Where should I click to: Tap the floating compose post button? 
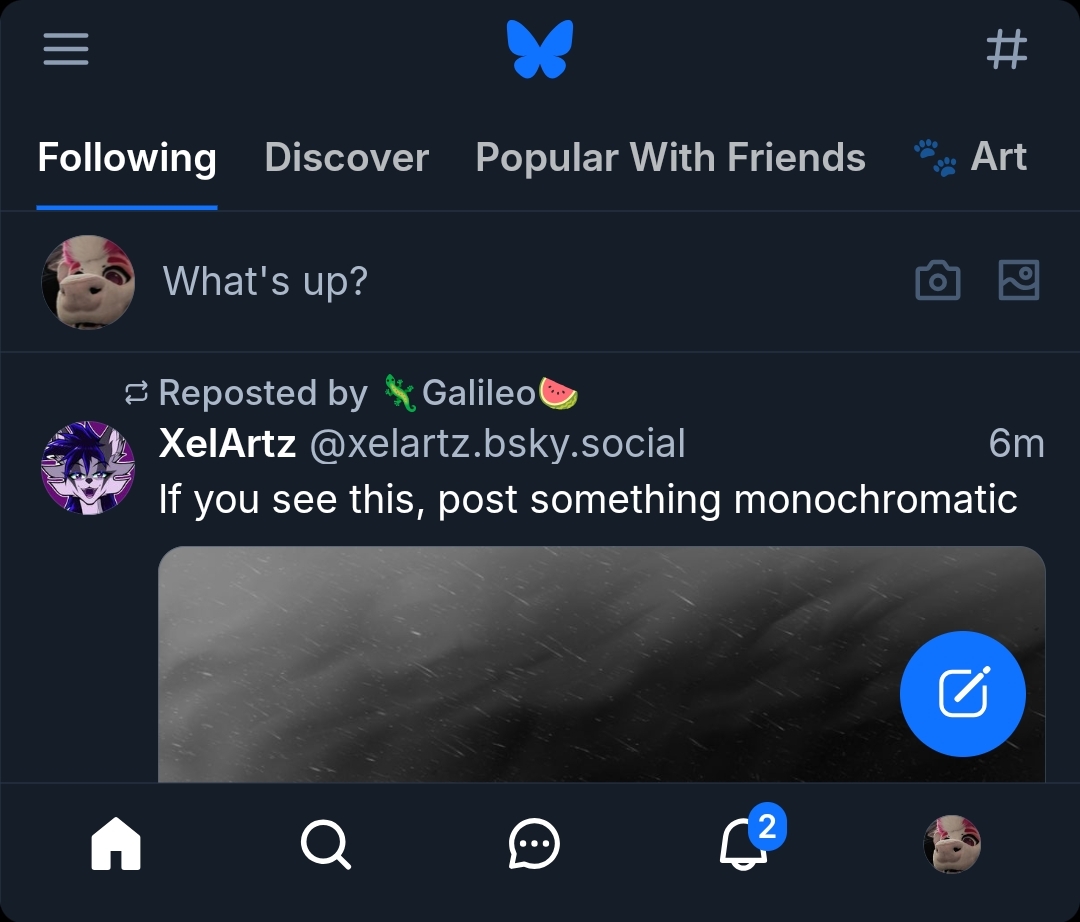[x=962, y=694]
